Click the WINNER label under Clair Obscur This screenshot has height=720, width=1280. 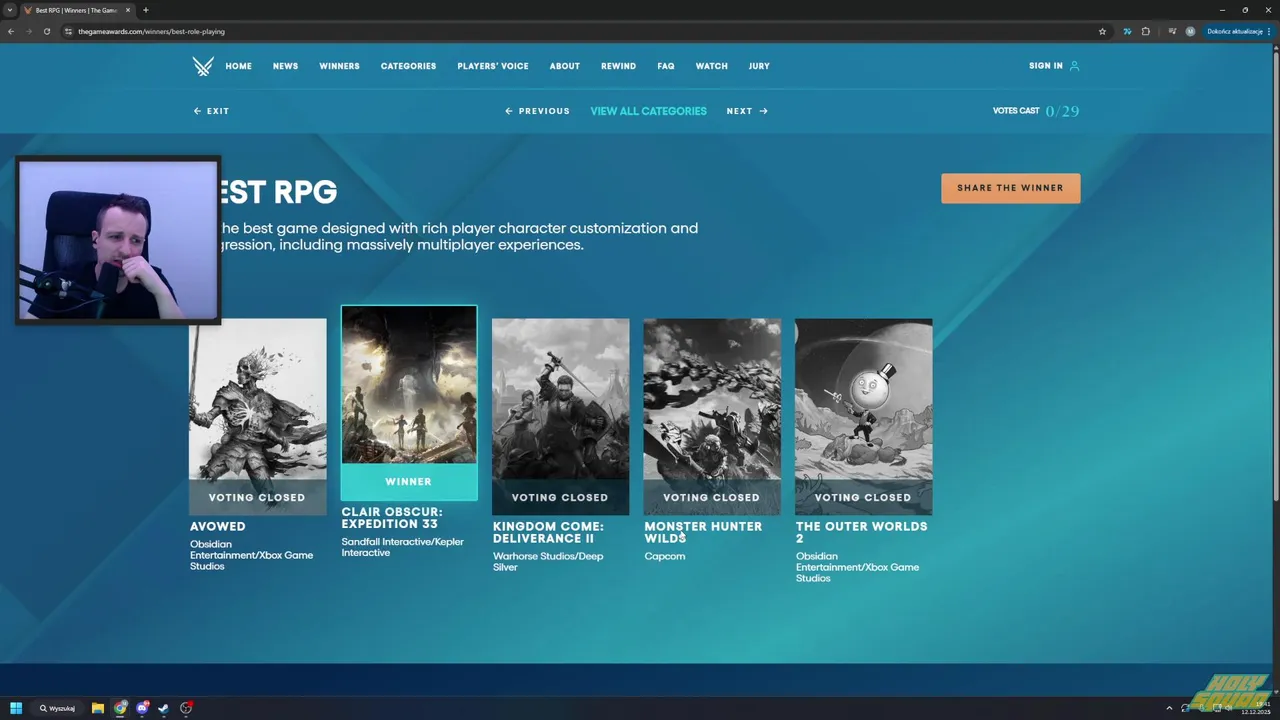(x=409, y=482)
